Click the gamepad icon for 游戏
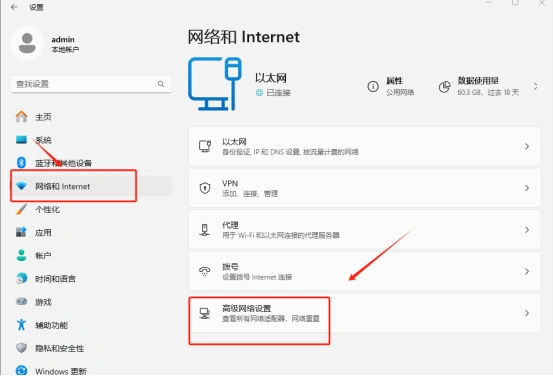 [x=22, y=302]
